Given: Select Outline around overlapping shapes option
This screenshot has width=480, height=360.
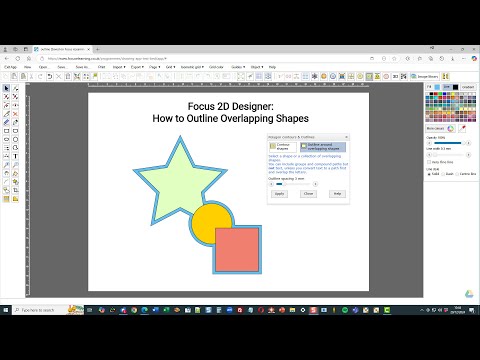Looking at the screenshot, I should [323, 147].
